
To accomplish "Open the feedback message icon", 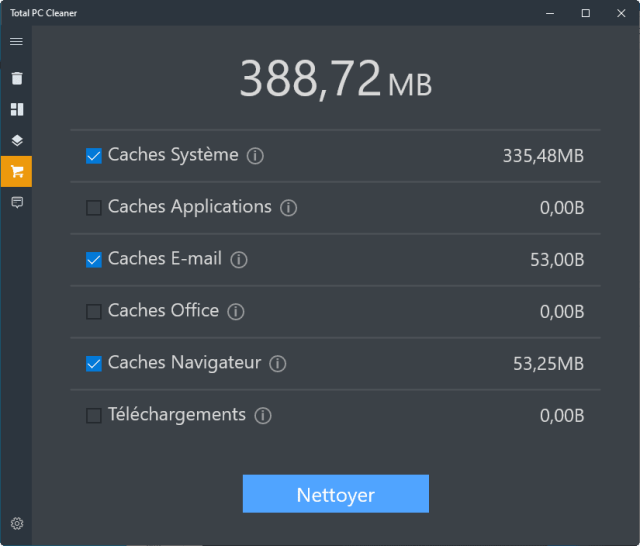I will [x=17, y=202].
